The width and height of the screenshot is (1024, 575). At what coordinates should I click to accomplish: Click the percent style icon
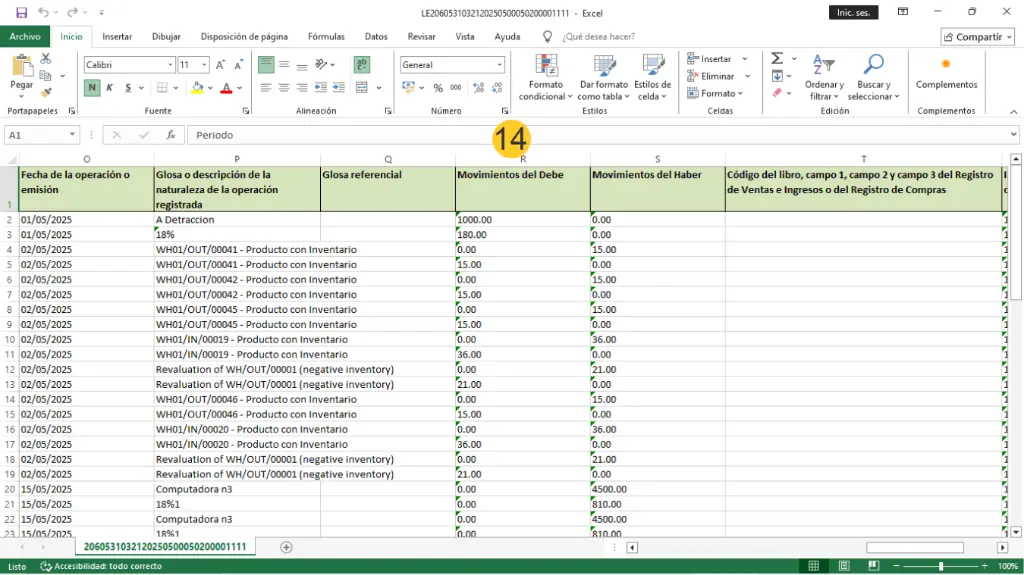[438, 88]
